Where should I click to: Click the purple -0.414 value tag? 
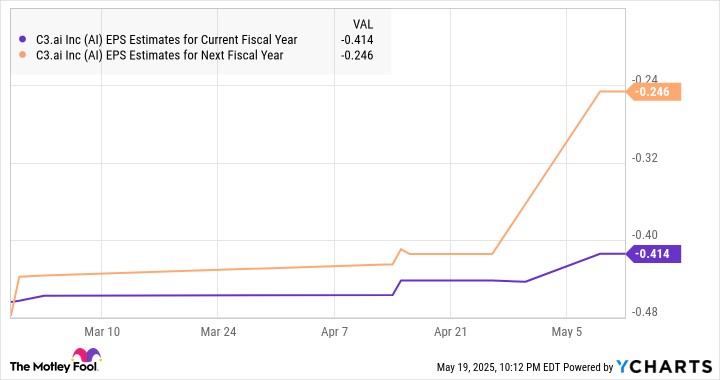(x=653, y=254)
